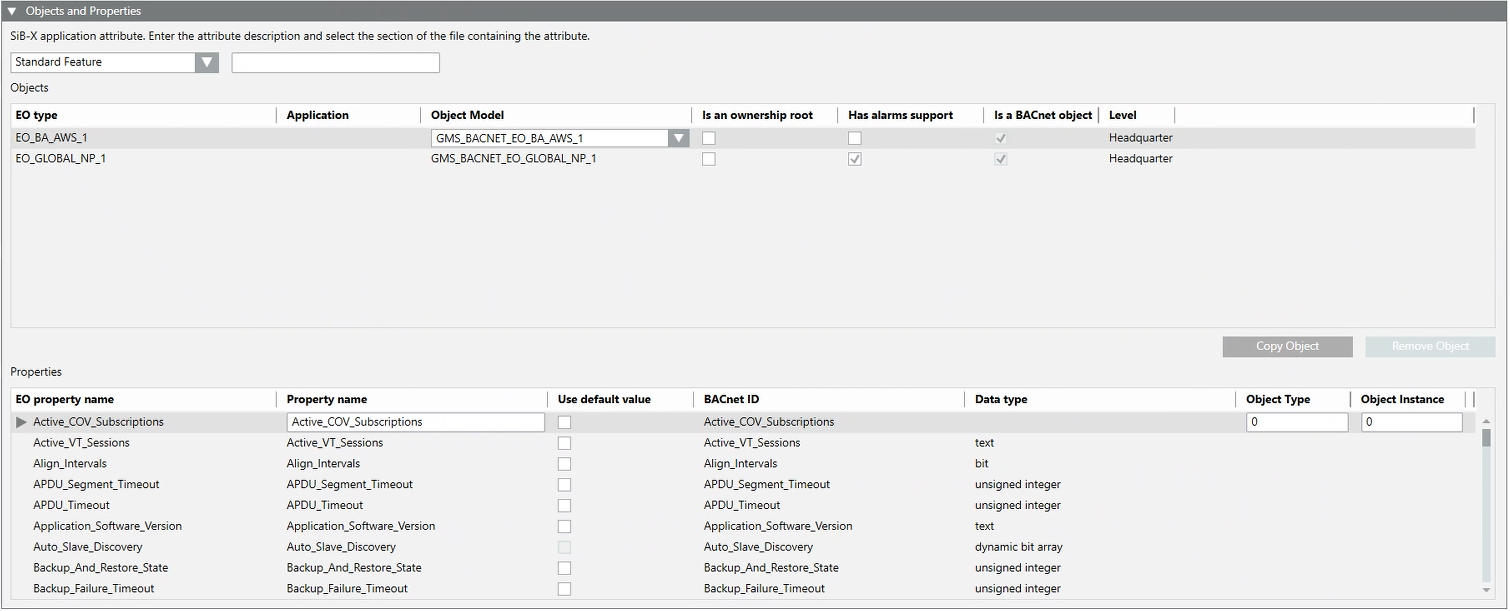
Task: Toggle ownership root checkbox for EO_GLOBAL_NP_1
Action: 709,159
